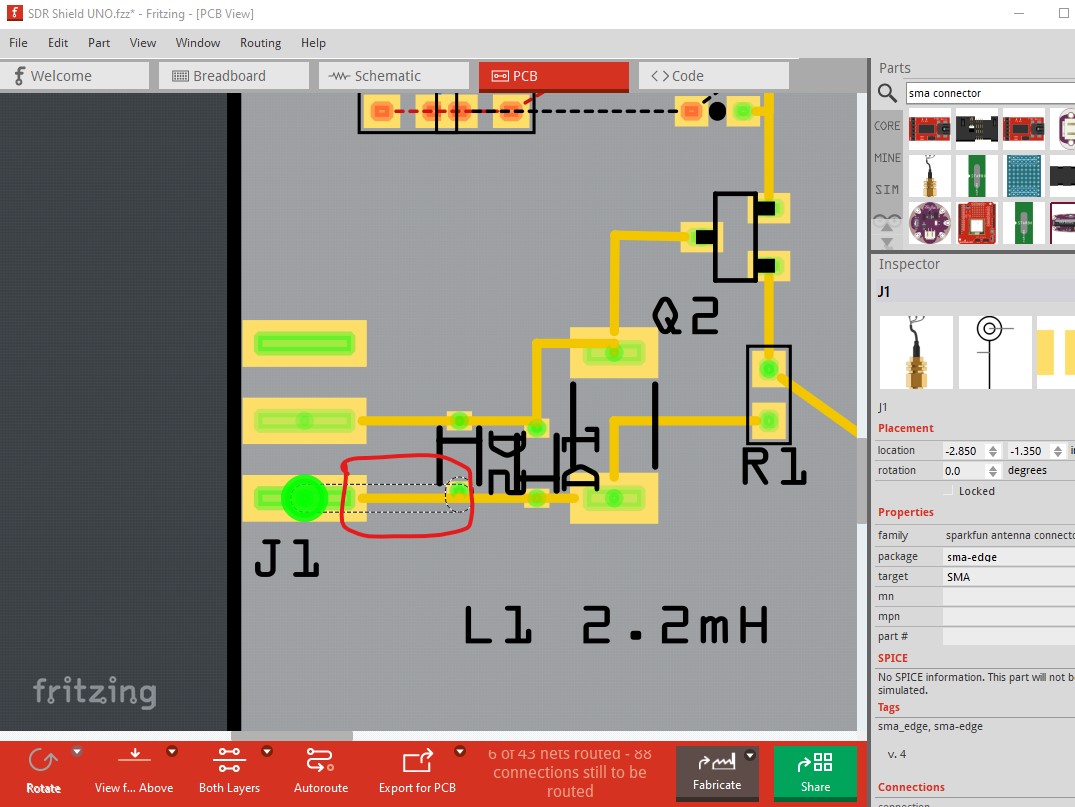Open the Fabricate dropdown arrow
The image size is (1075, 807).
pyautogui.click(x=750, y=756)
